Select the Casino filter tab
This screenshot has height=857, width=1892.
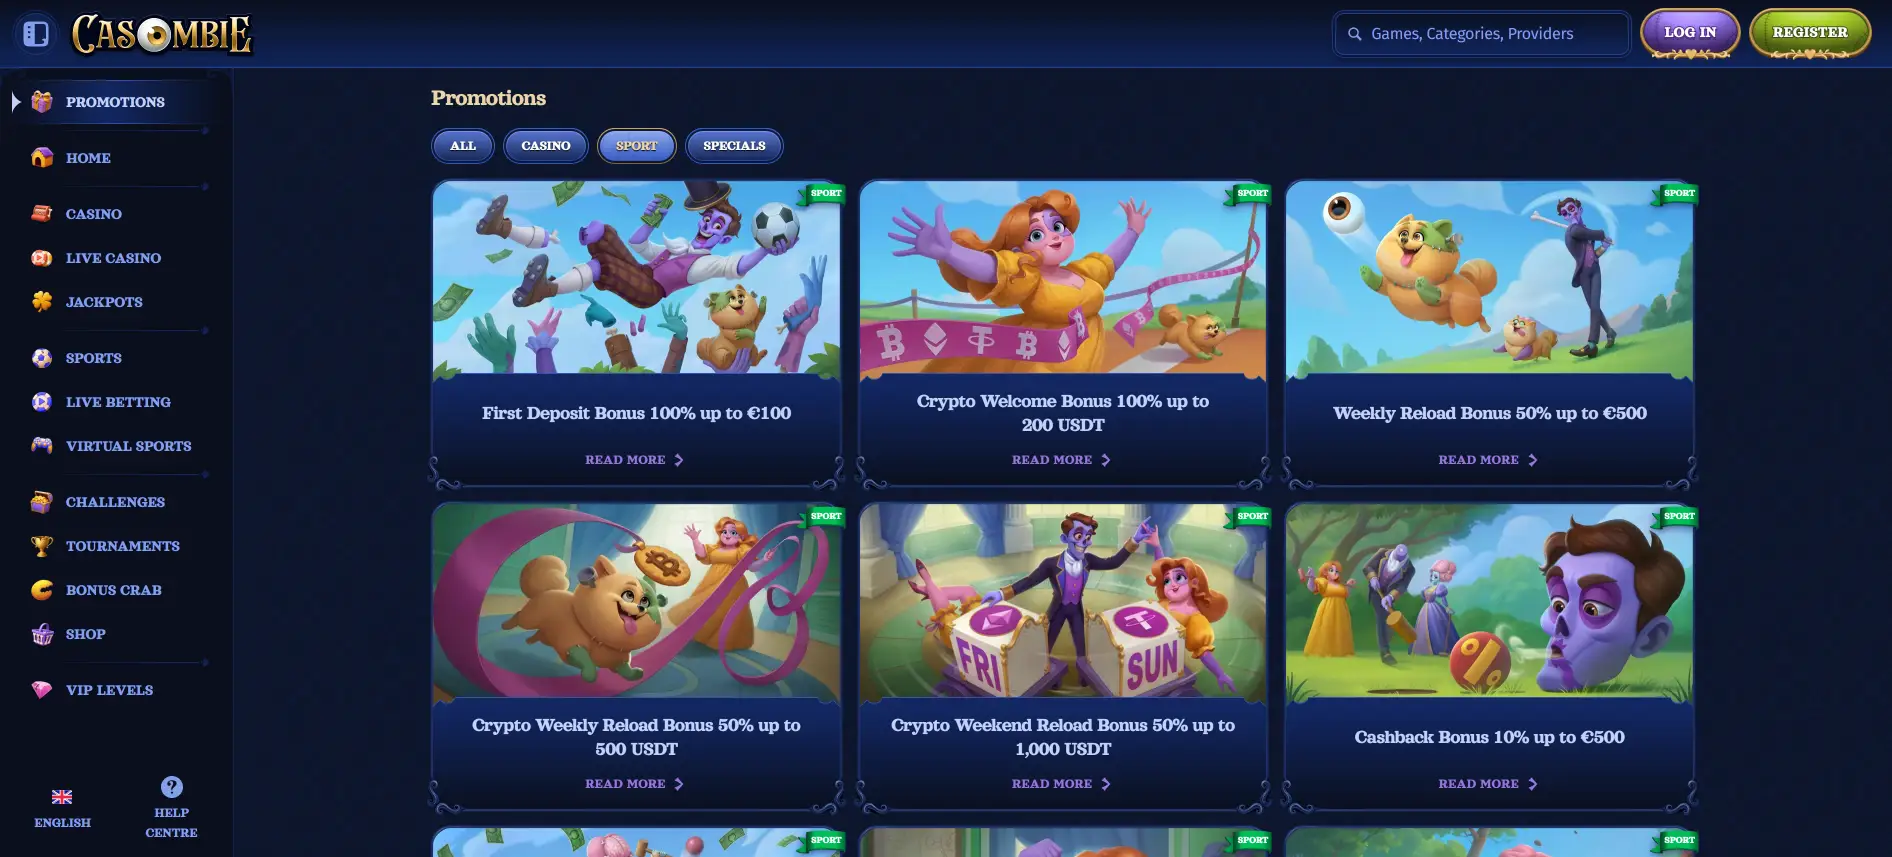[546, 146]
